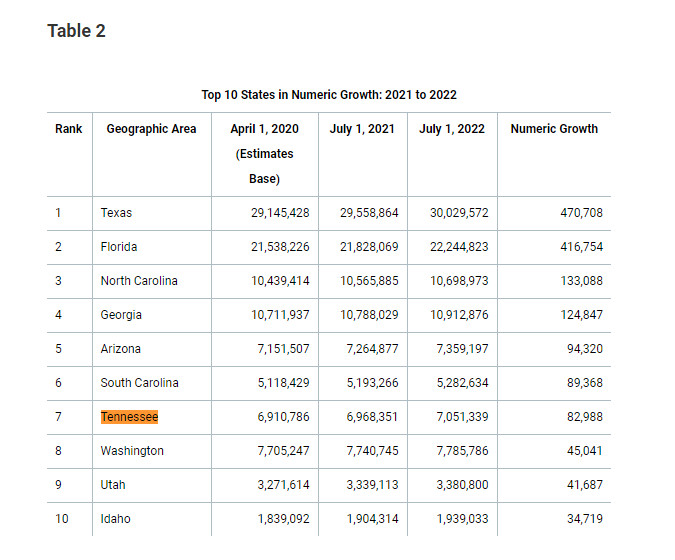Click the table title about Numeric Growth 2021 to 2022

tap(329, 95)
